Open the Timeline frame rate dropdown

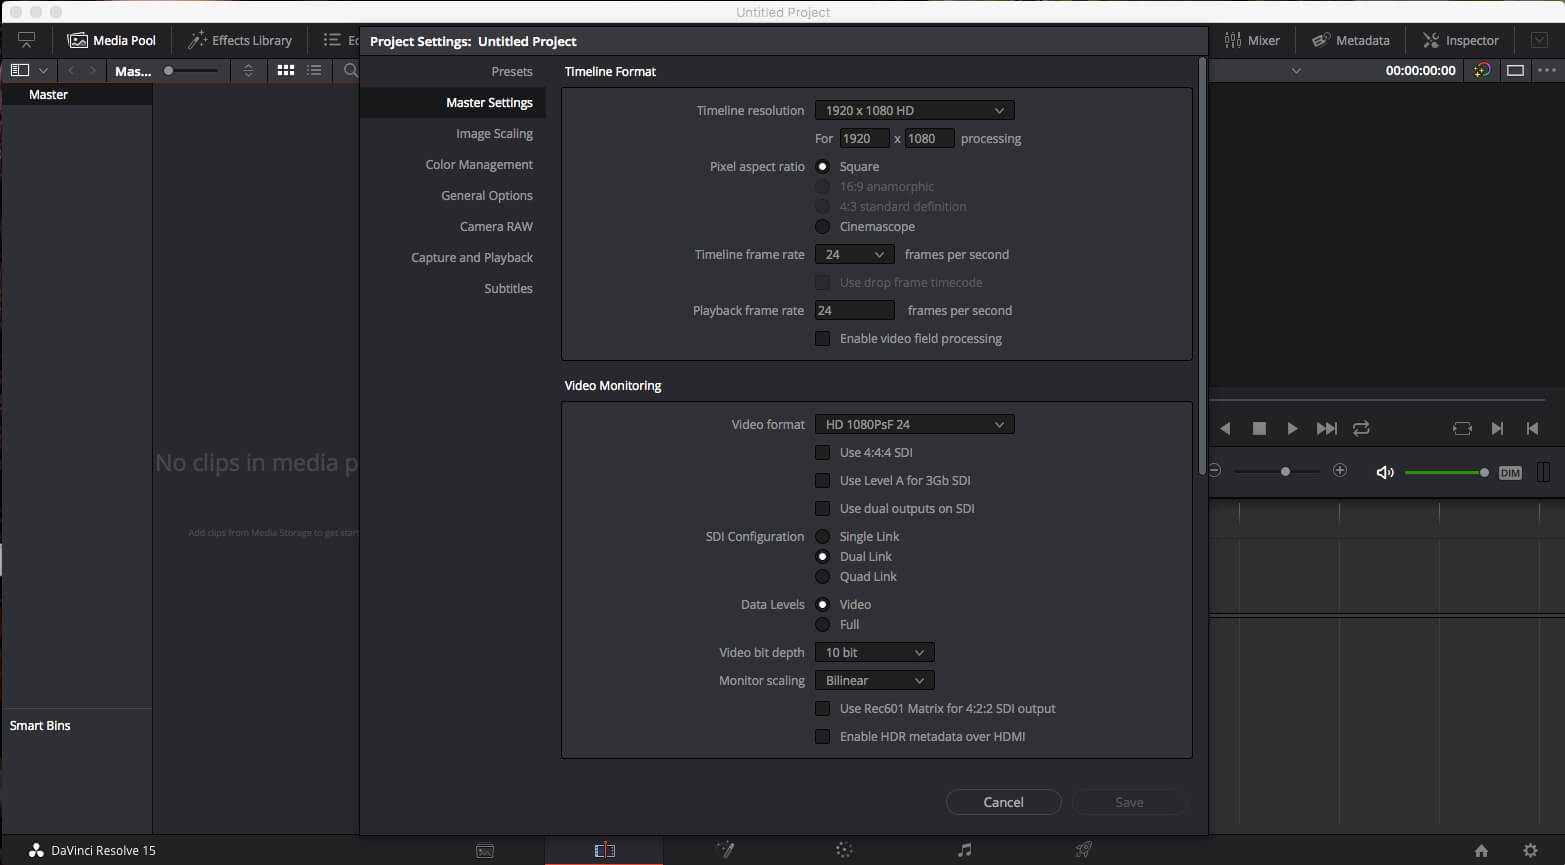pyautogui.click(x=854, y=254)
